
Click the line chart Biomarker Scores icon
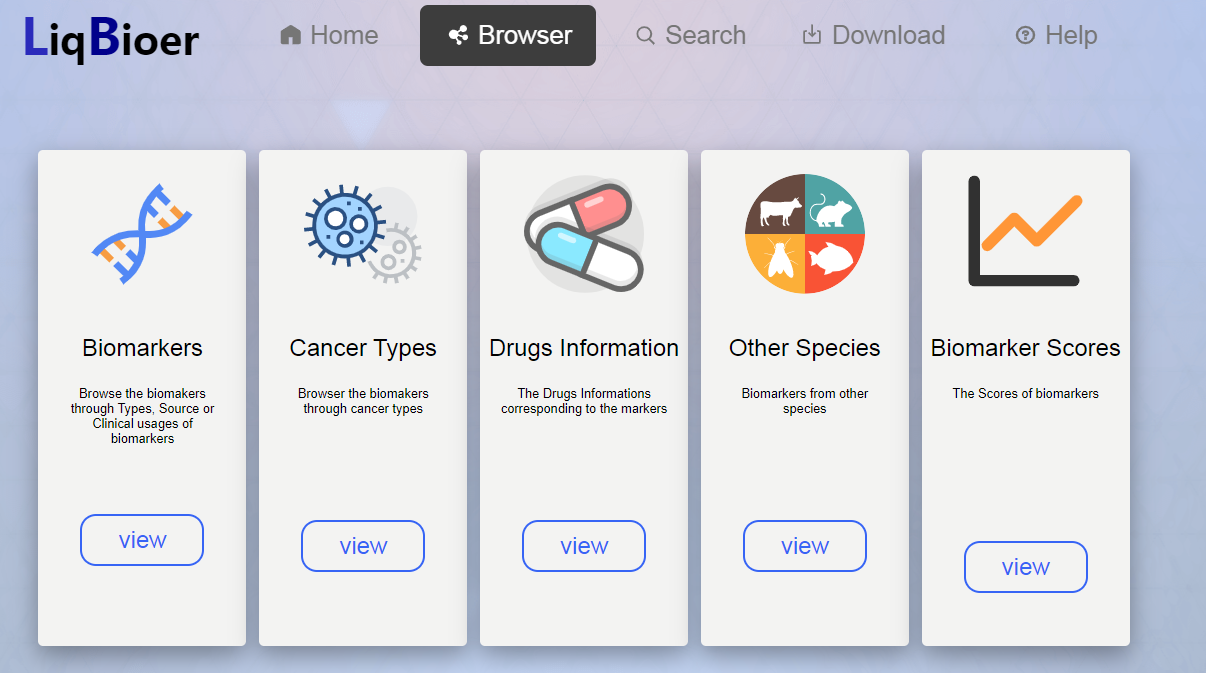click(1025, 231)
